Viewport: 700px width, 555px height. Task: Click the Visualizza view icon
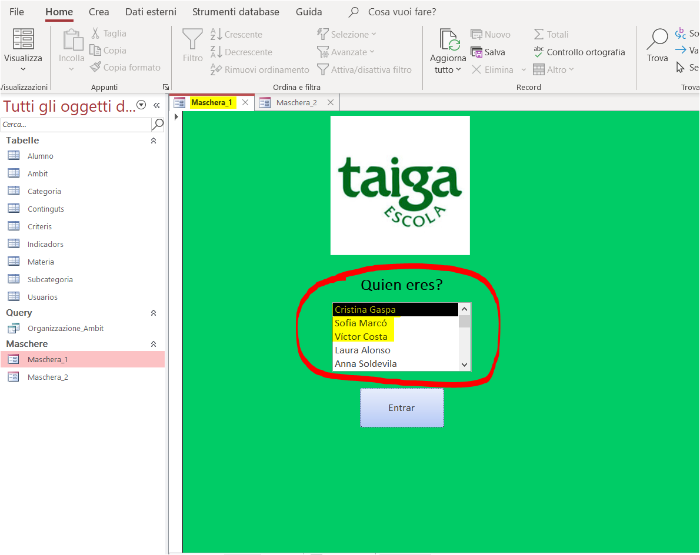pyautogui.click(x=23, y=38)
